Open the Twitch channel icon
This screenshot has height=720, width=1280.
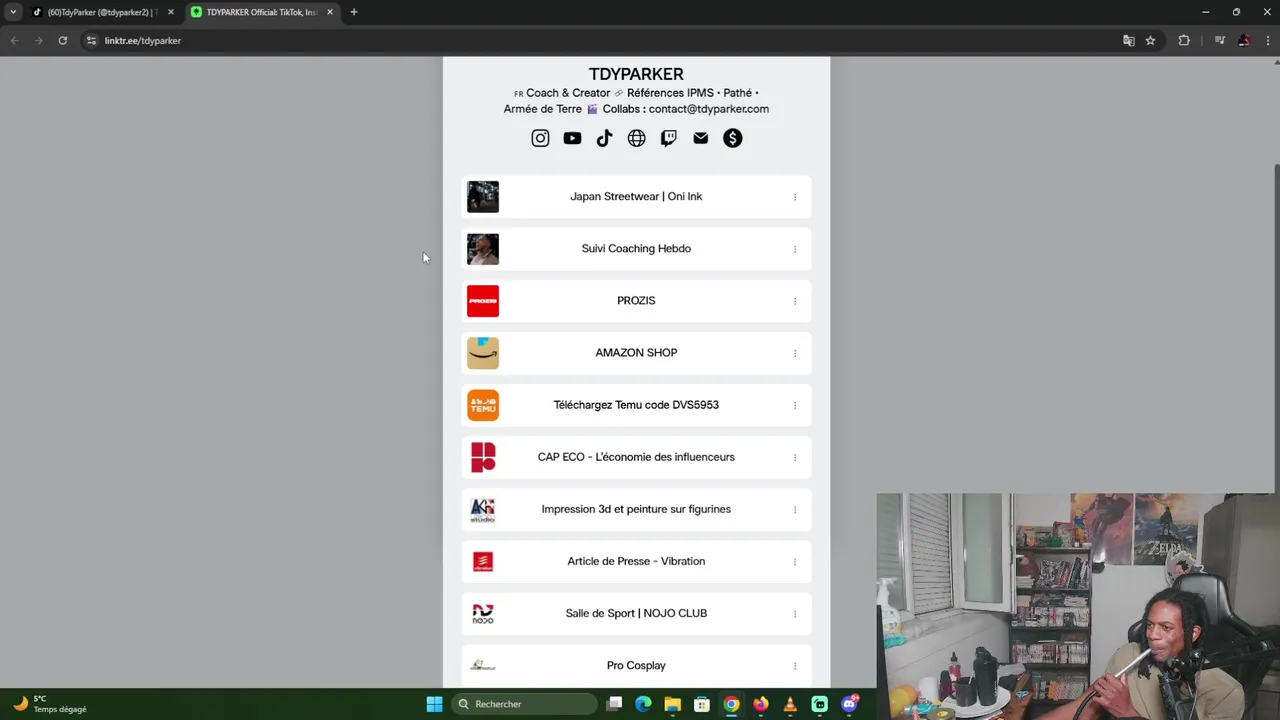click(668, 138)
